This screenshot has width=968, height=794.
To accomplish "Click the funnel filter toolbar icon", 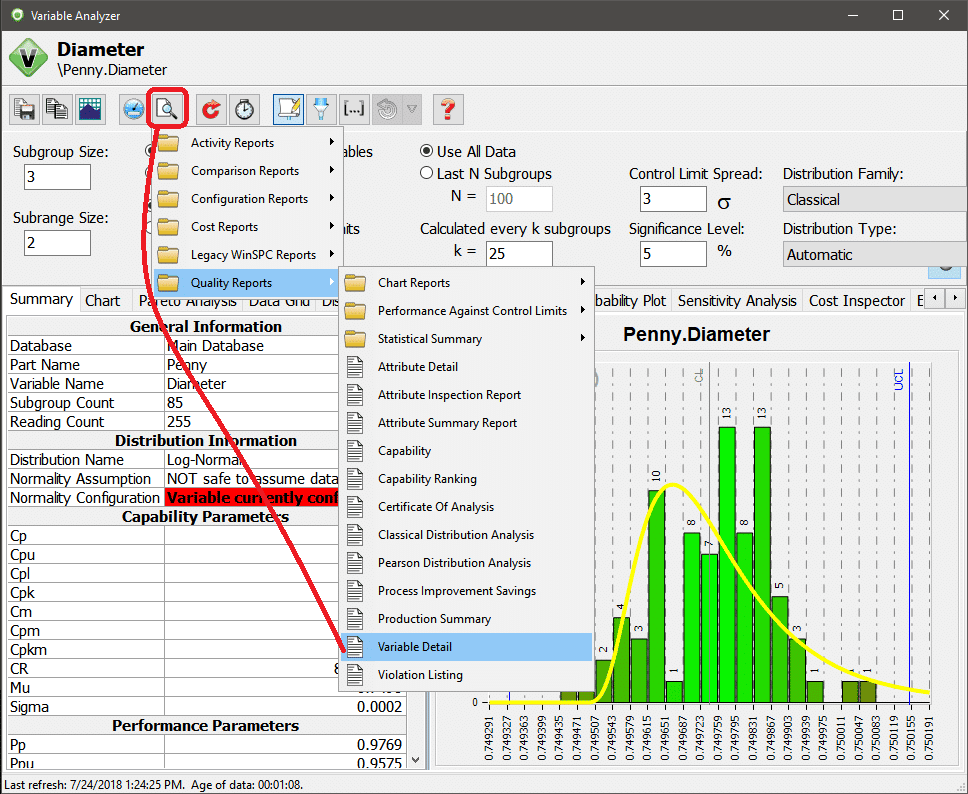I will (321, 109).
